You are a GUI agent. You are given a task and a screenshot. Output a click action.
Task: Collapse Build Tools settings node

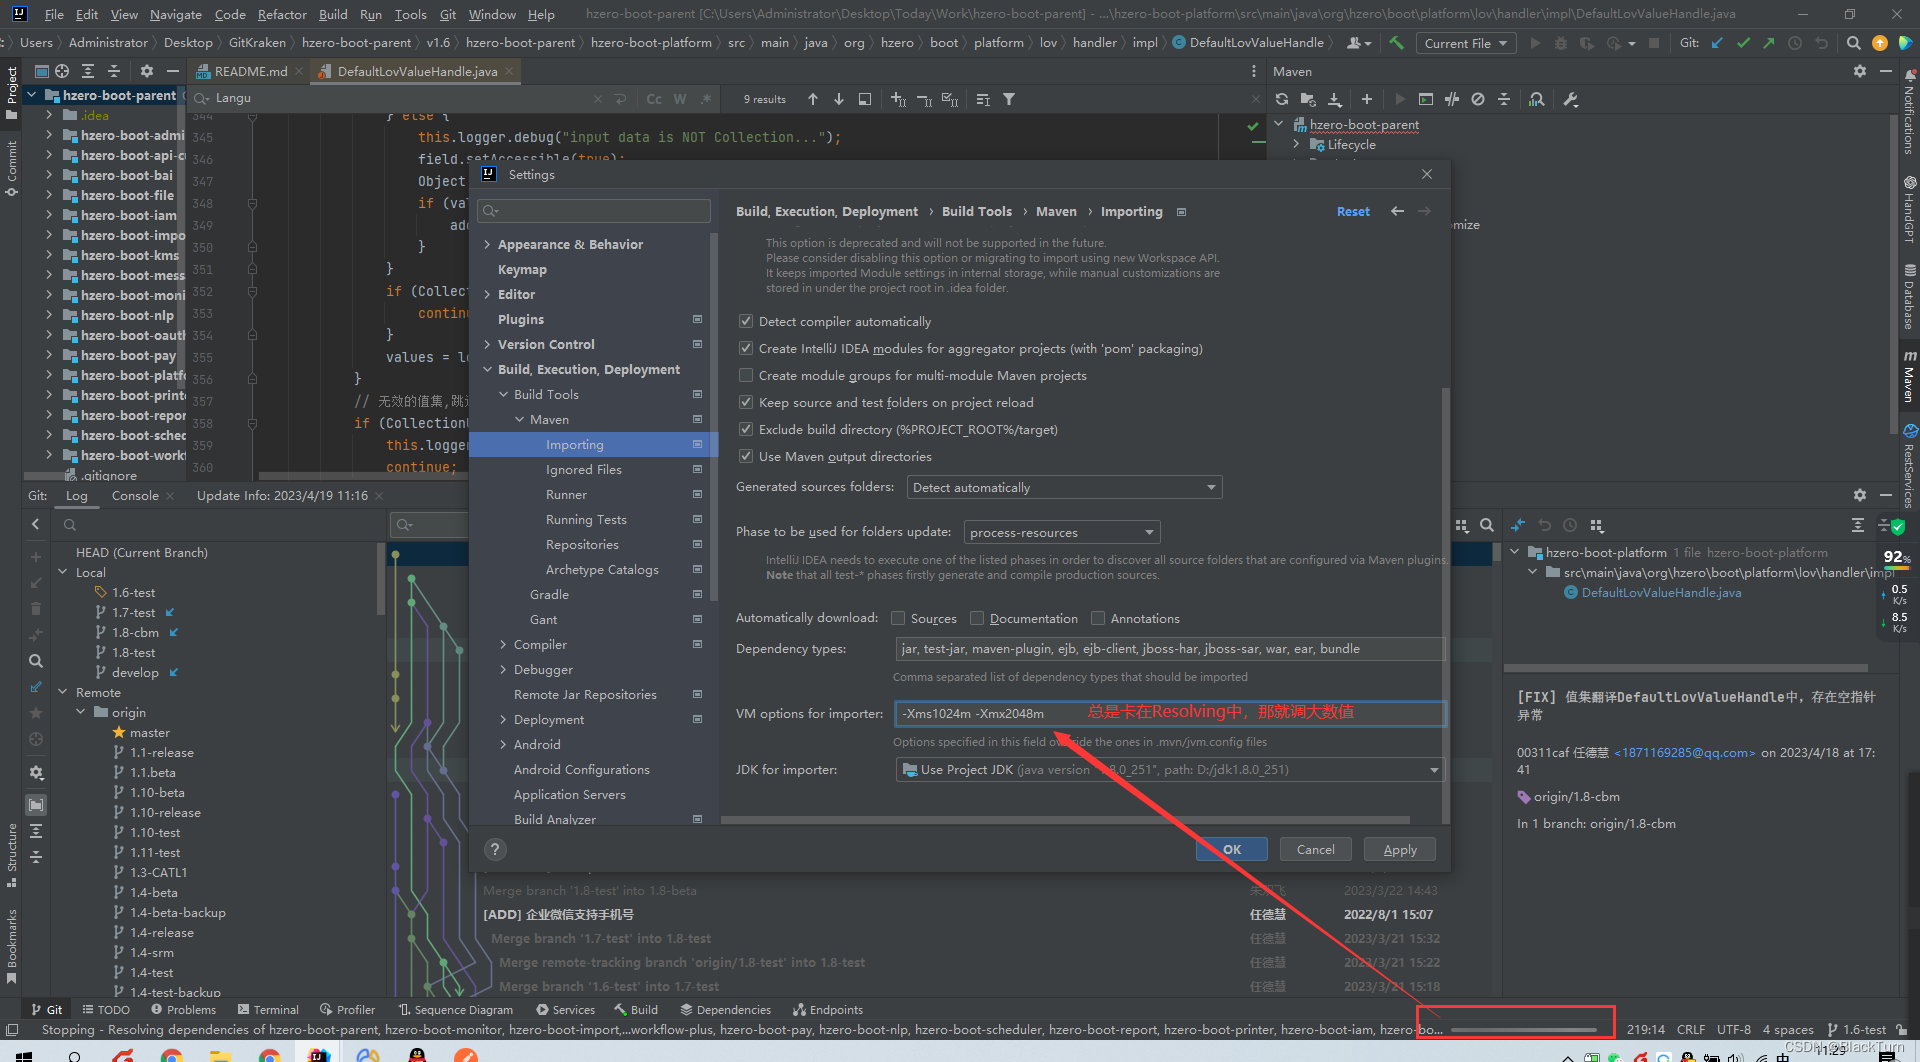[x=503, y=394]
